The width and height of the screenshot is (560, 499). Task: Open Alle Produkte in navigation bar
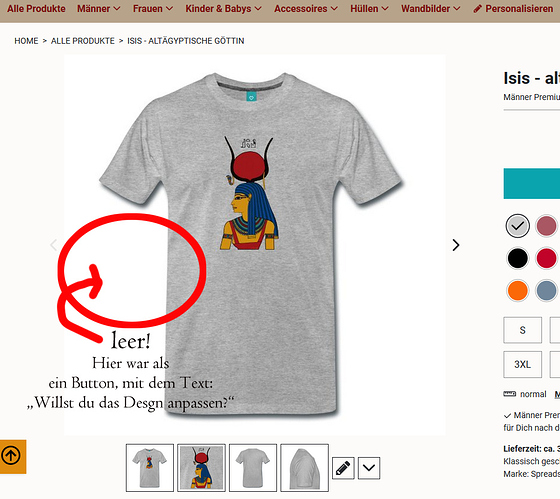36,9
